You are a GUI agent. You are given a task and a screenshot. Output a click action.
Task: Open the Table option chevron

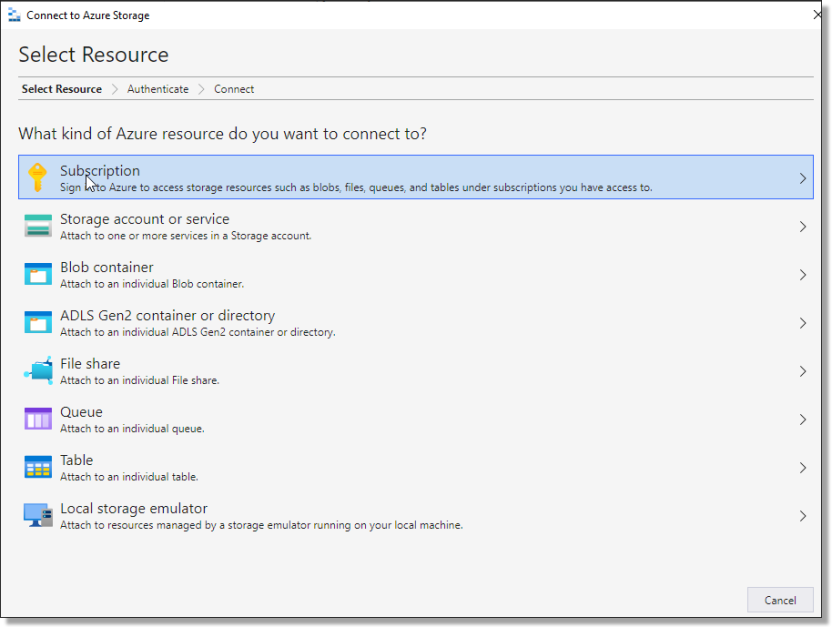click(x=802, y=467)
